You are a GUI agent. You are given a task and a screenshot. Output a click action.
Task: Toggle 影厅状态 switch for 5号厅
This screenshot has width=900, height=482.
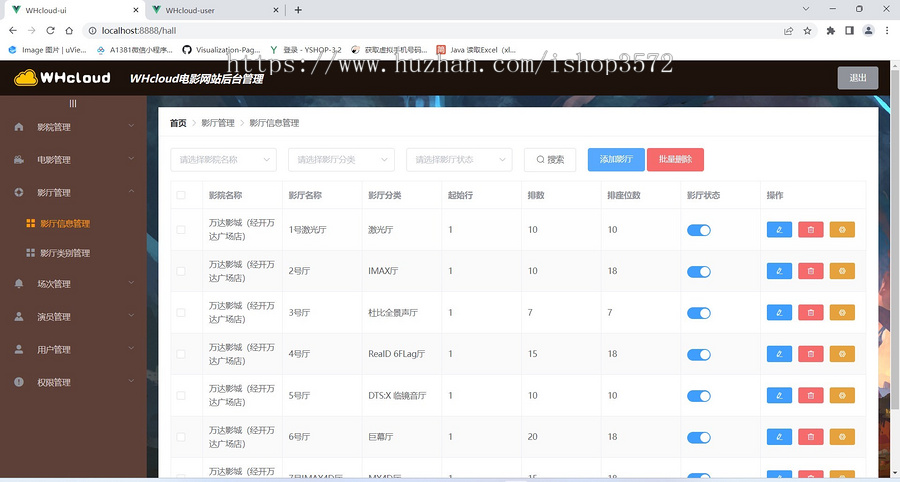point(699,396)
